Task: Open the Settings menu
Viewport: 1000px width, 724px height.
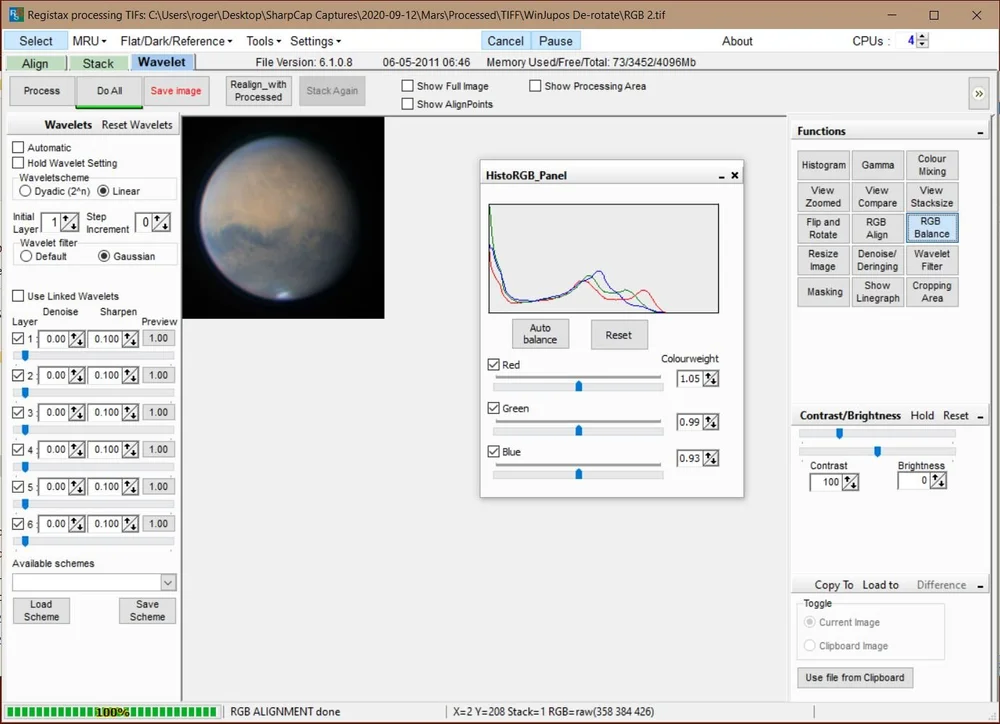Action: 315,41
